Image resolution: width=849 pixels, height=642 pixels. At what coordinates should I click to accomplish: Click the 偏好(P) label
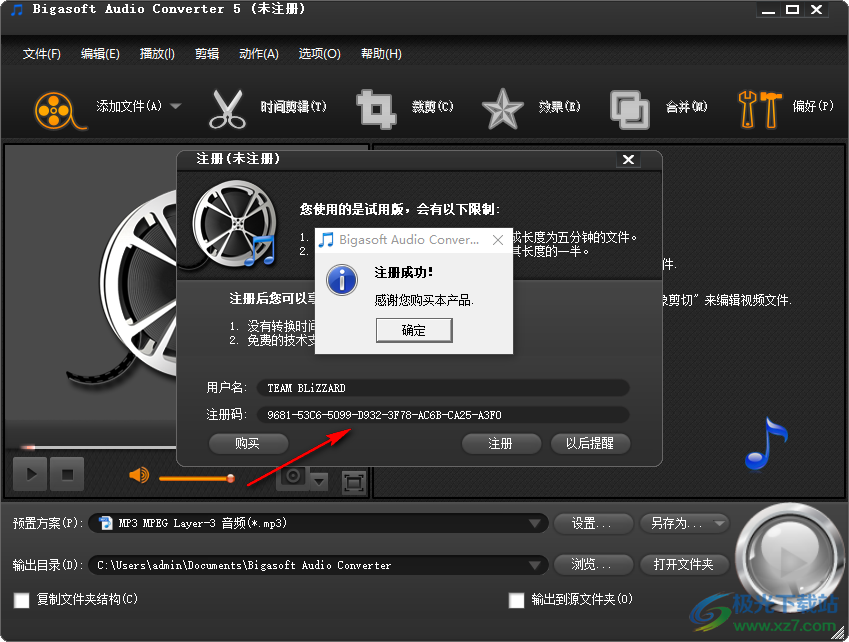click(813, 106)
